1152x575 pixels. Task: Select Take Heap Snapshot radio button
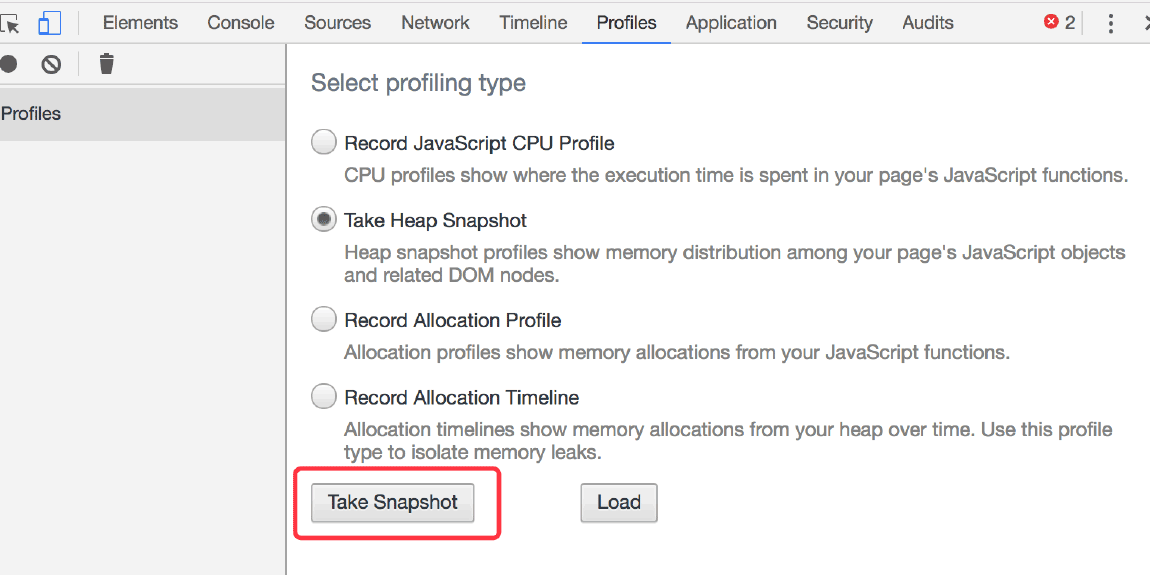323,220
